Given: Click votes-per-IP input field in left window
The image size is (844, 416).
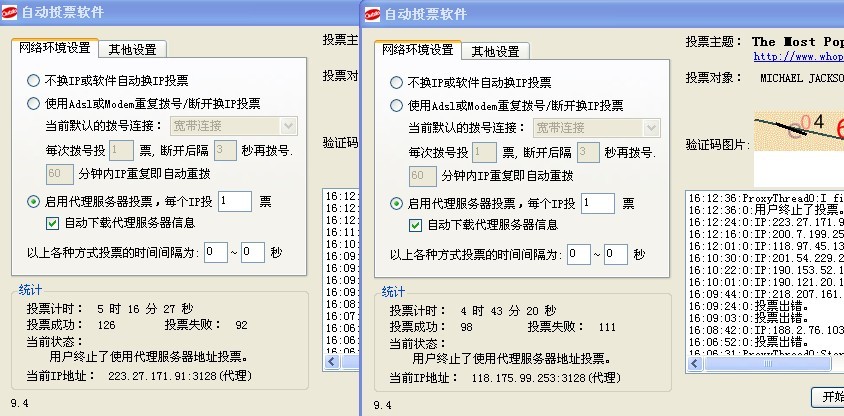Looking at the screenshot, I should tap(234, 201).
